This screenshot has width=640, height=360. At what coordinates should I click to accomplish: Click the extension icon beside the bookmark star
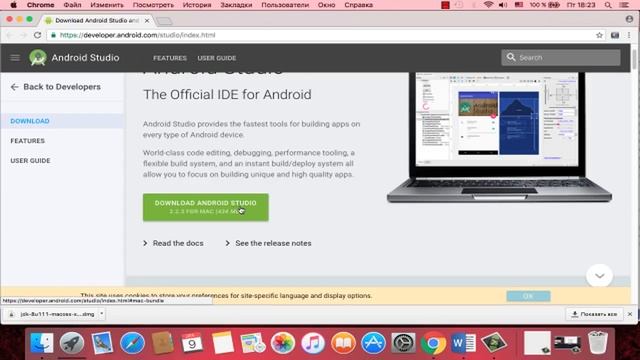pos(615,35)
